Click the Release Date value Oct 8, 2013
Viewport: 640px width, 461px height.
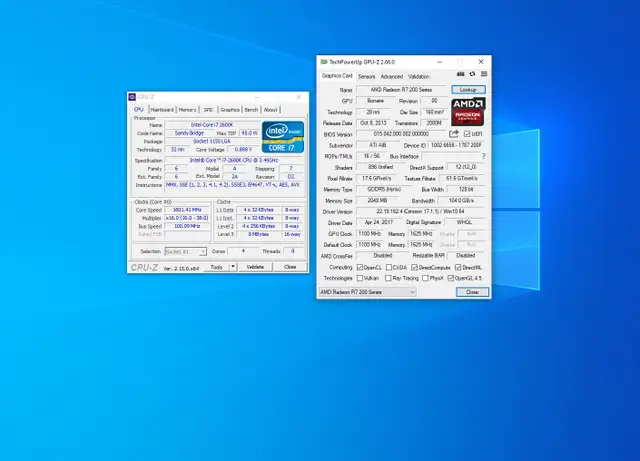tap(373, 123)
